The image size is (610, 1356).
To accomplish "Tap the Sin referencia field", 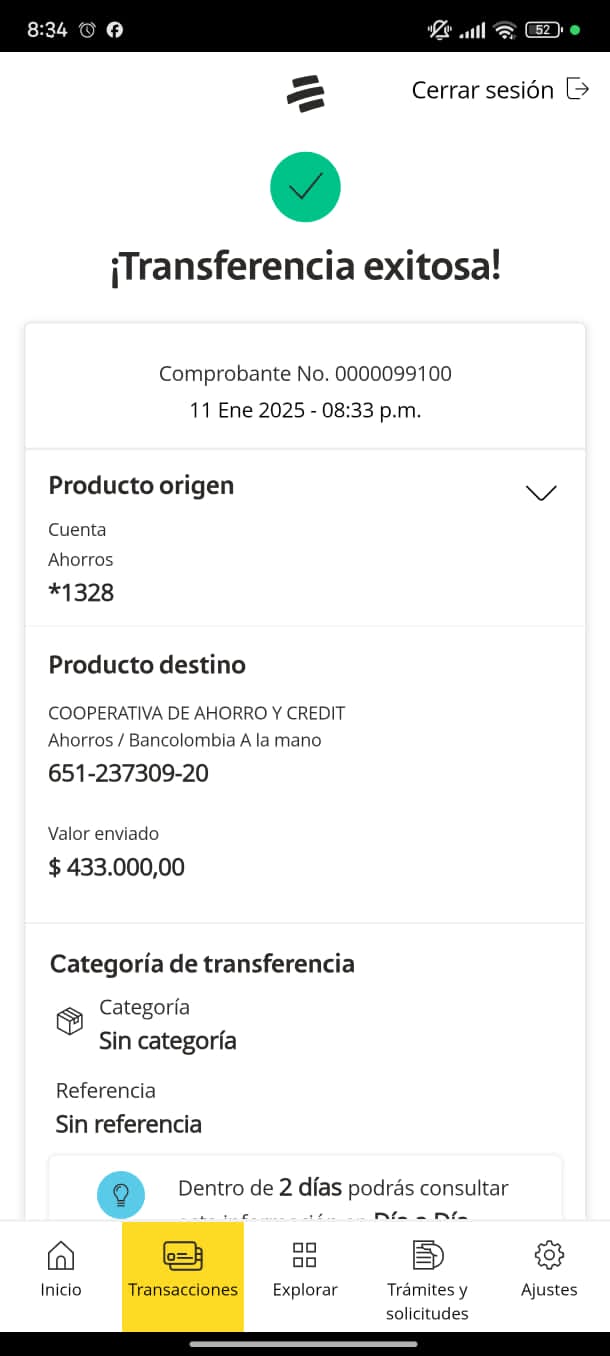I will click(129, 1124).
